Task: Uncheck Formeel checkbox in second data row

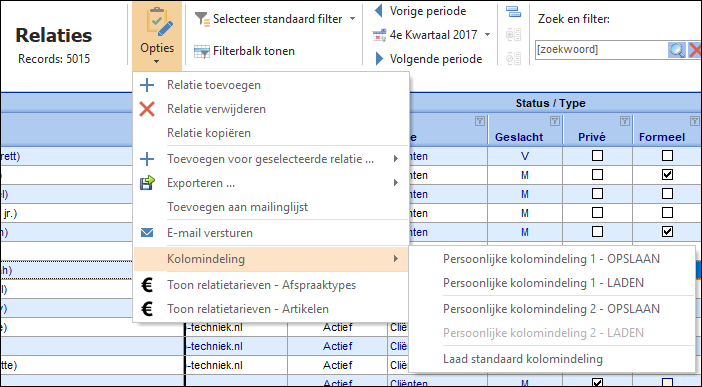Action: [667, 175]
